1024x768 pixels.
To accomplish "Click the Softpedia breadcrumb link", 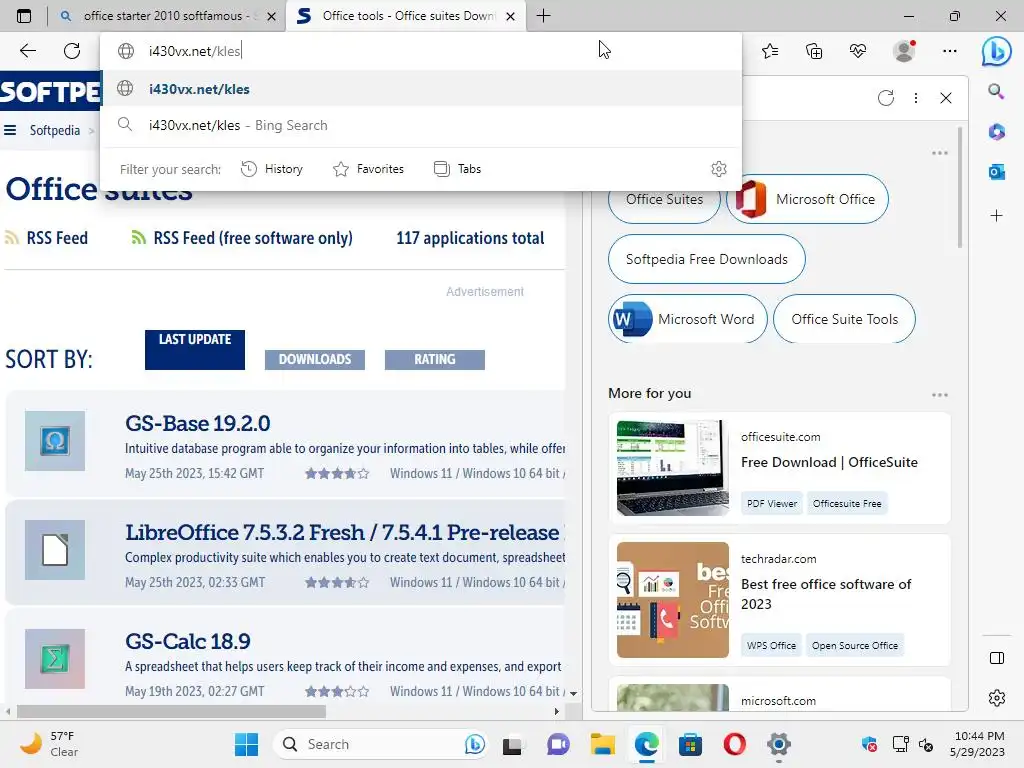I will [55, 131].
